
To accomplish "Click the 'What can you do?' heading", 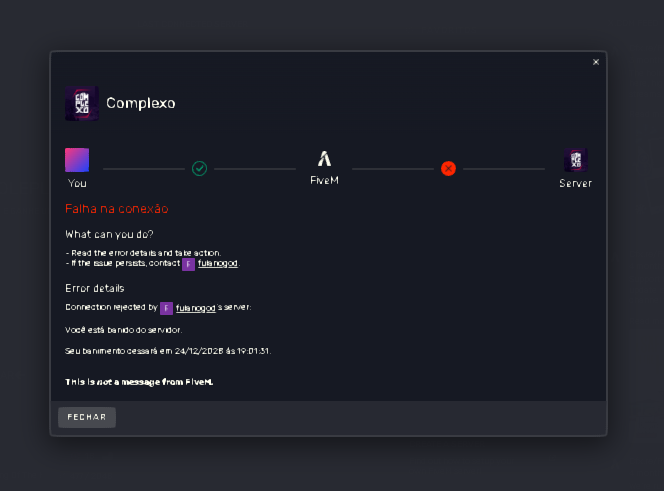I will click(109, 235).
